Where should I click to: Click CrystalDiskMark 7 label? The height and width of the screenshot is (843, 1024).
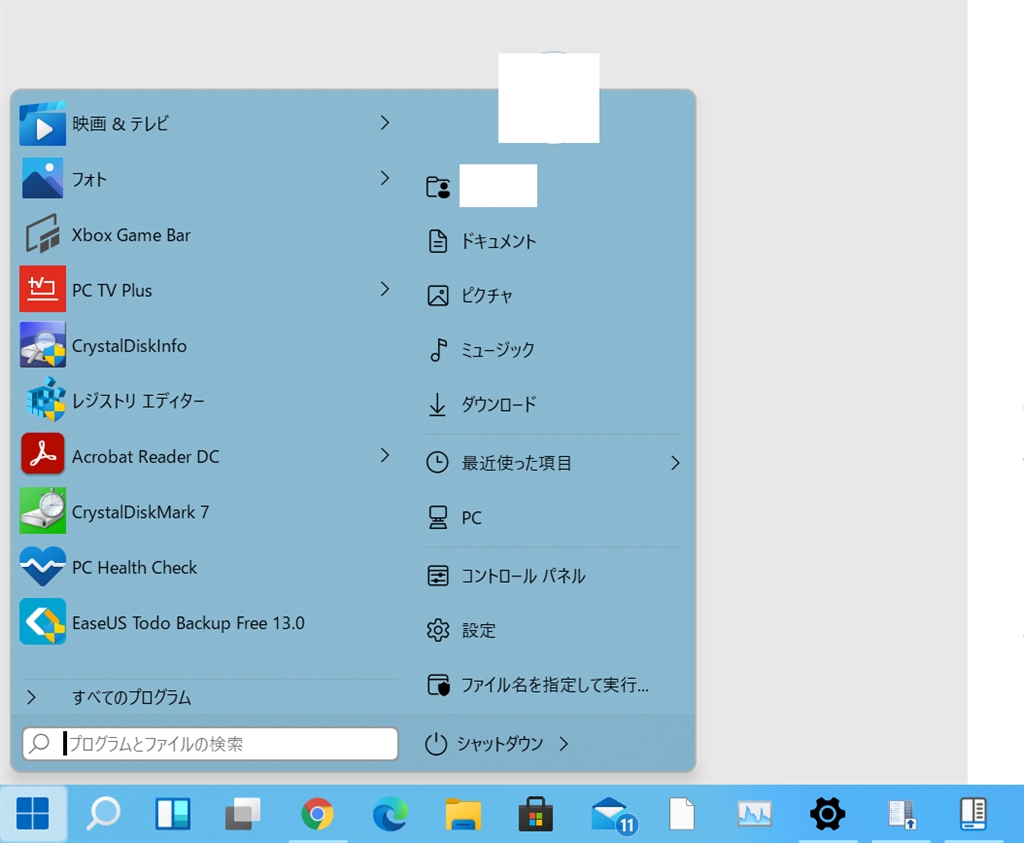140,512
